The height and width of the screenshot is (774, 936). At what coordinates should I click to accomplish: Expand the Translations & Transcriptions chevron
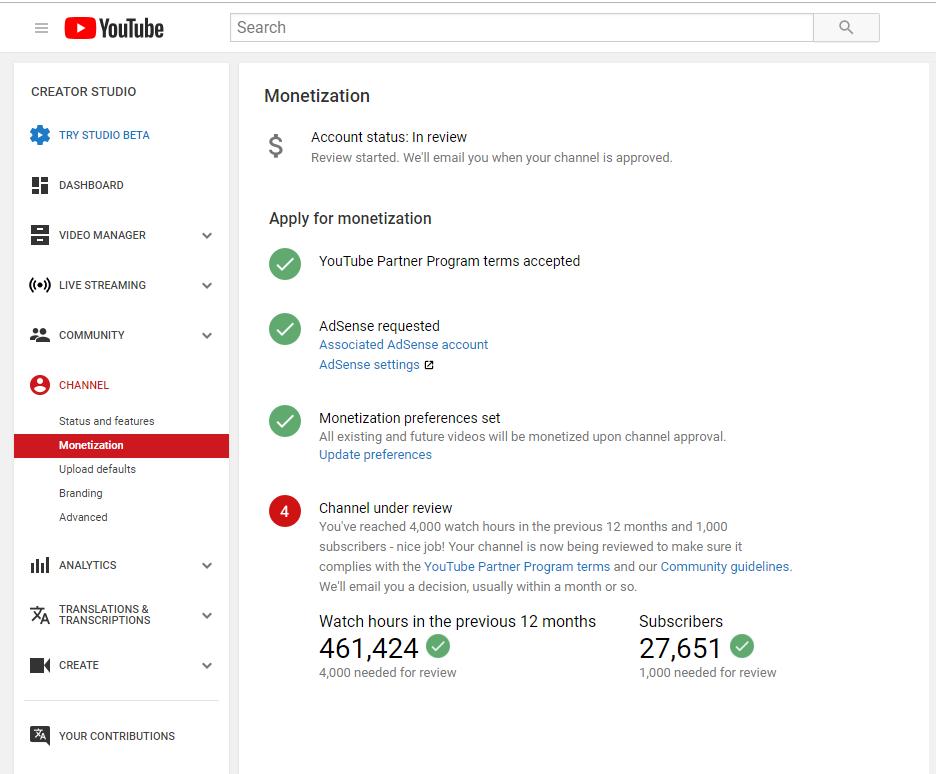click(207, 615)
